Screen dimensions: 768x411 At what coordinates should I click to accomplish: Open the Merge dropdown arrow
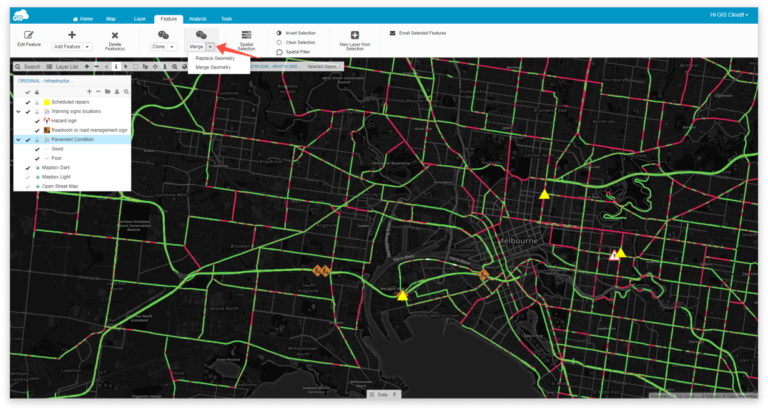210,47
